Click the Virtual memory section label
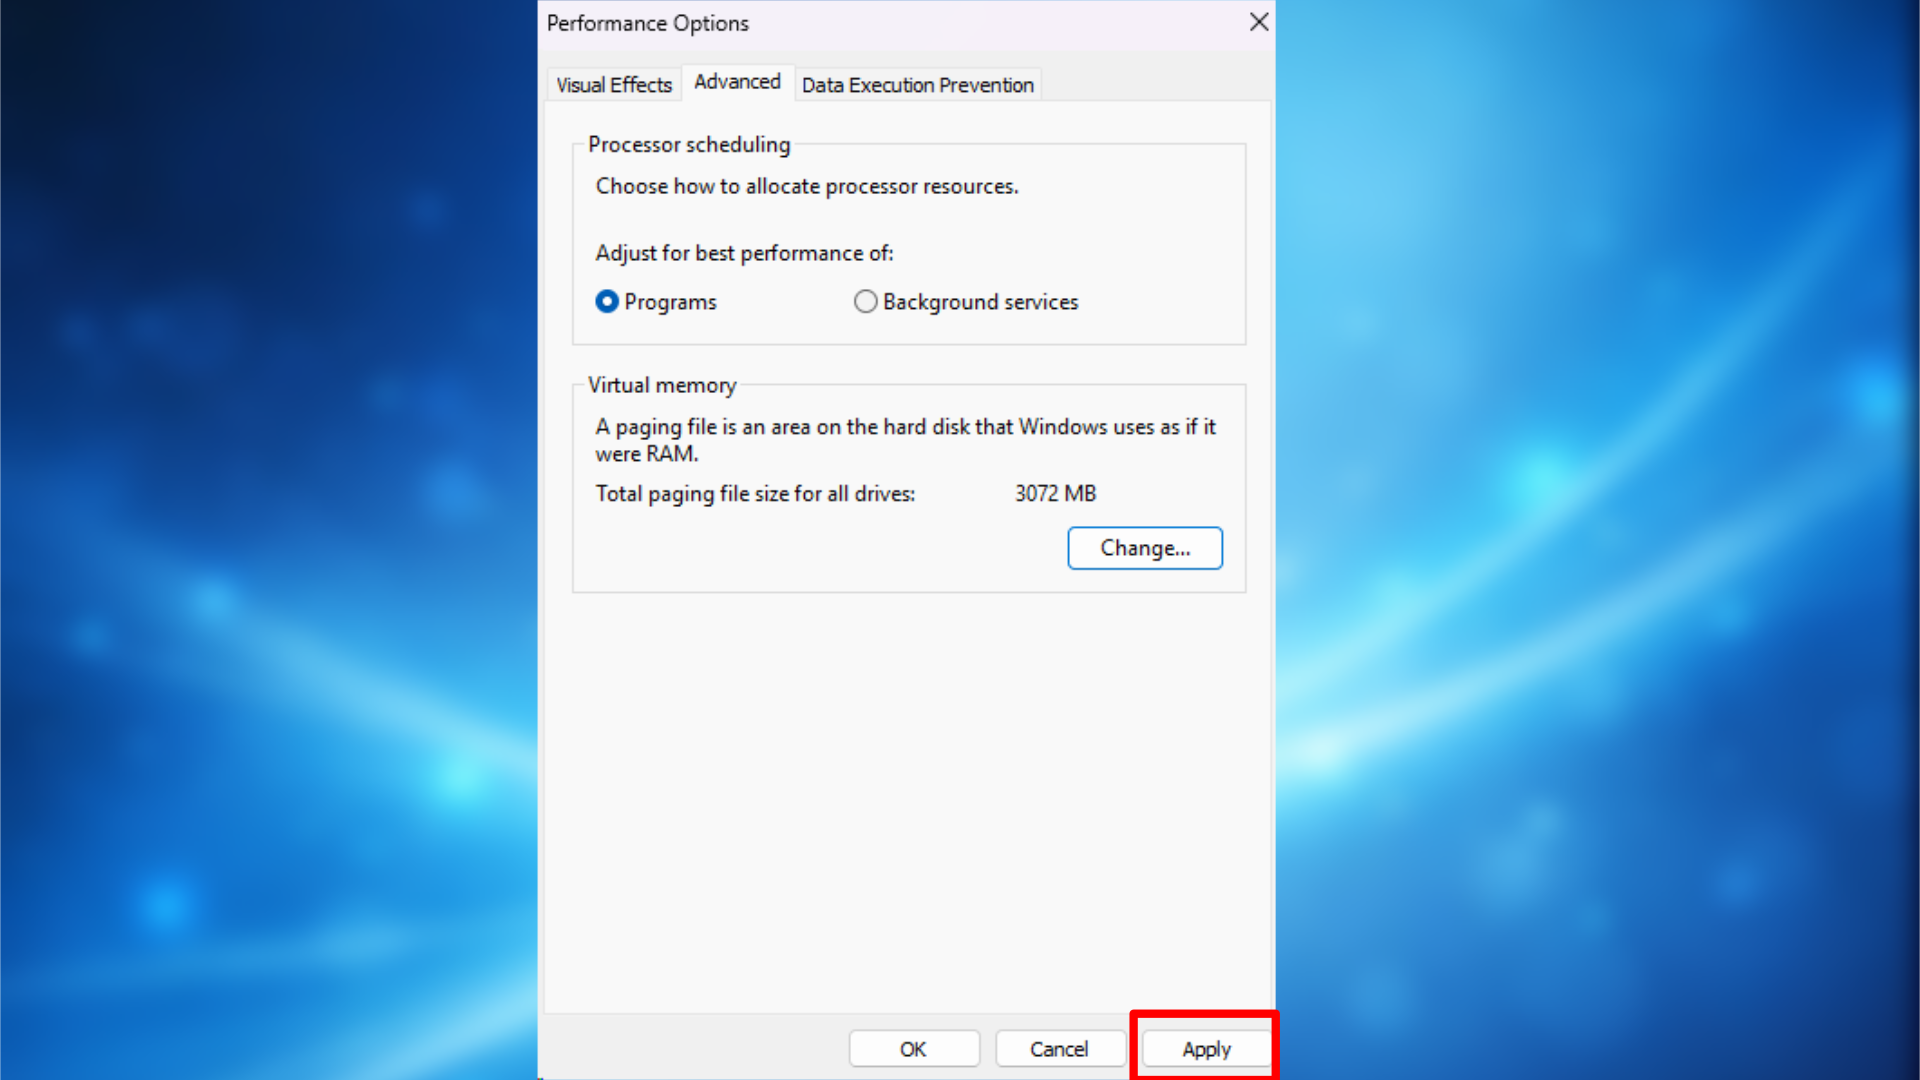This screenshot has height=1080, width=1920. tap(661, 385)
